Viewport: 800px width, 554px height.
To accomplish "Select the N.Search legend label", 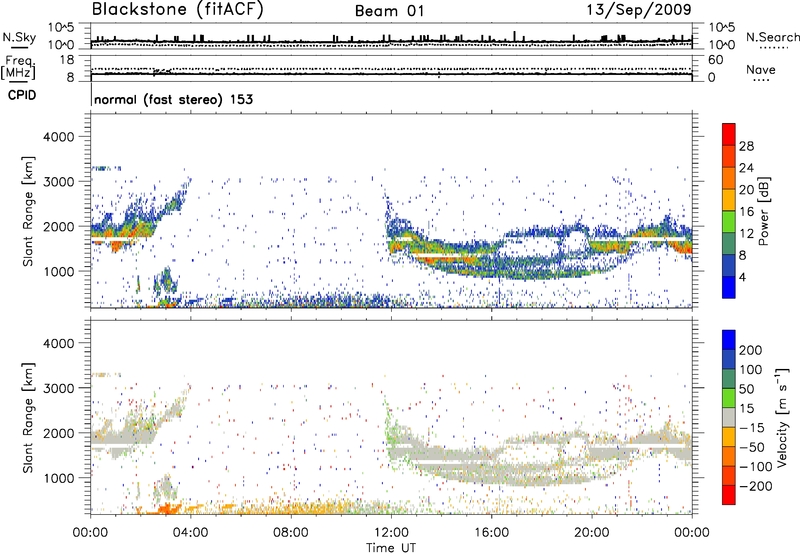I will tap(772, 37).
